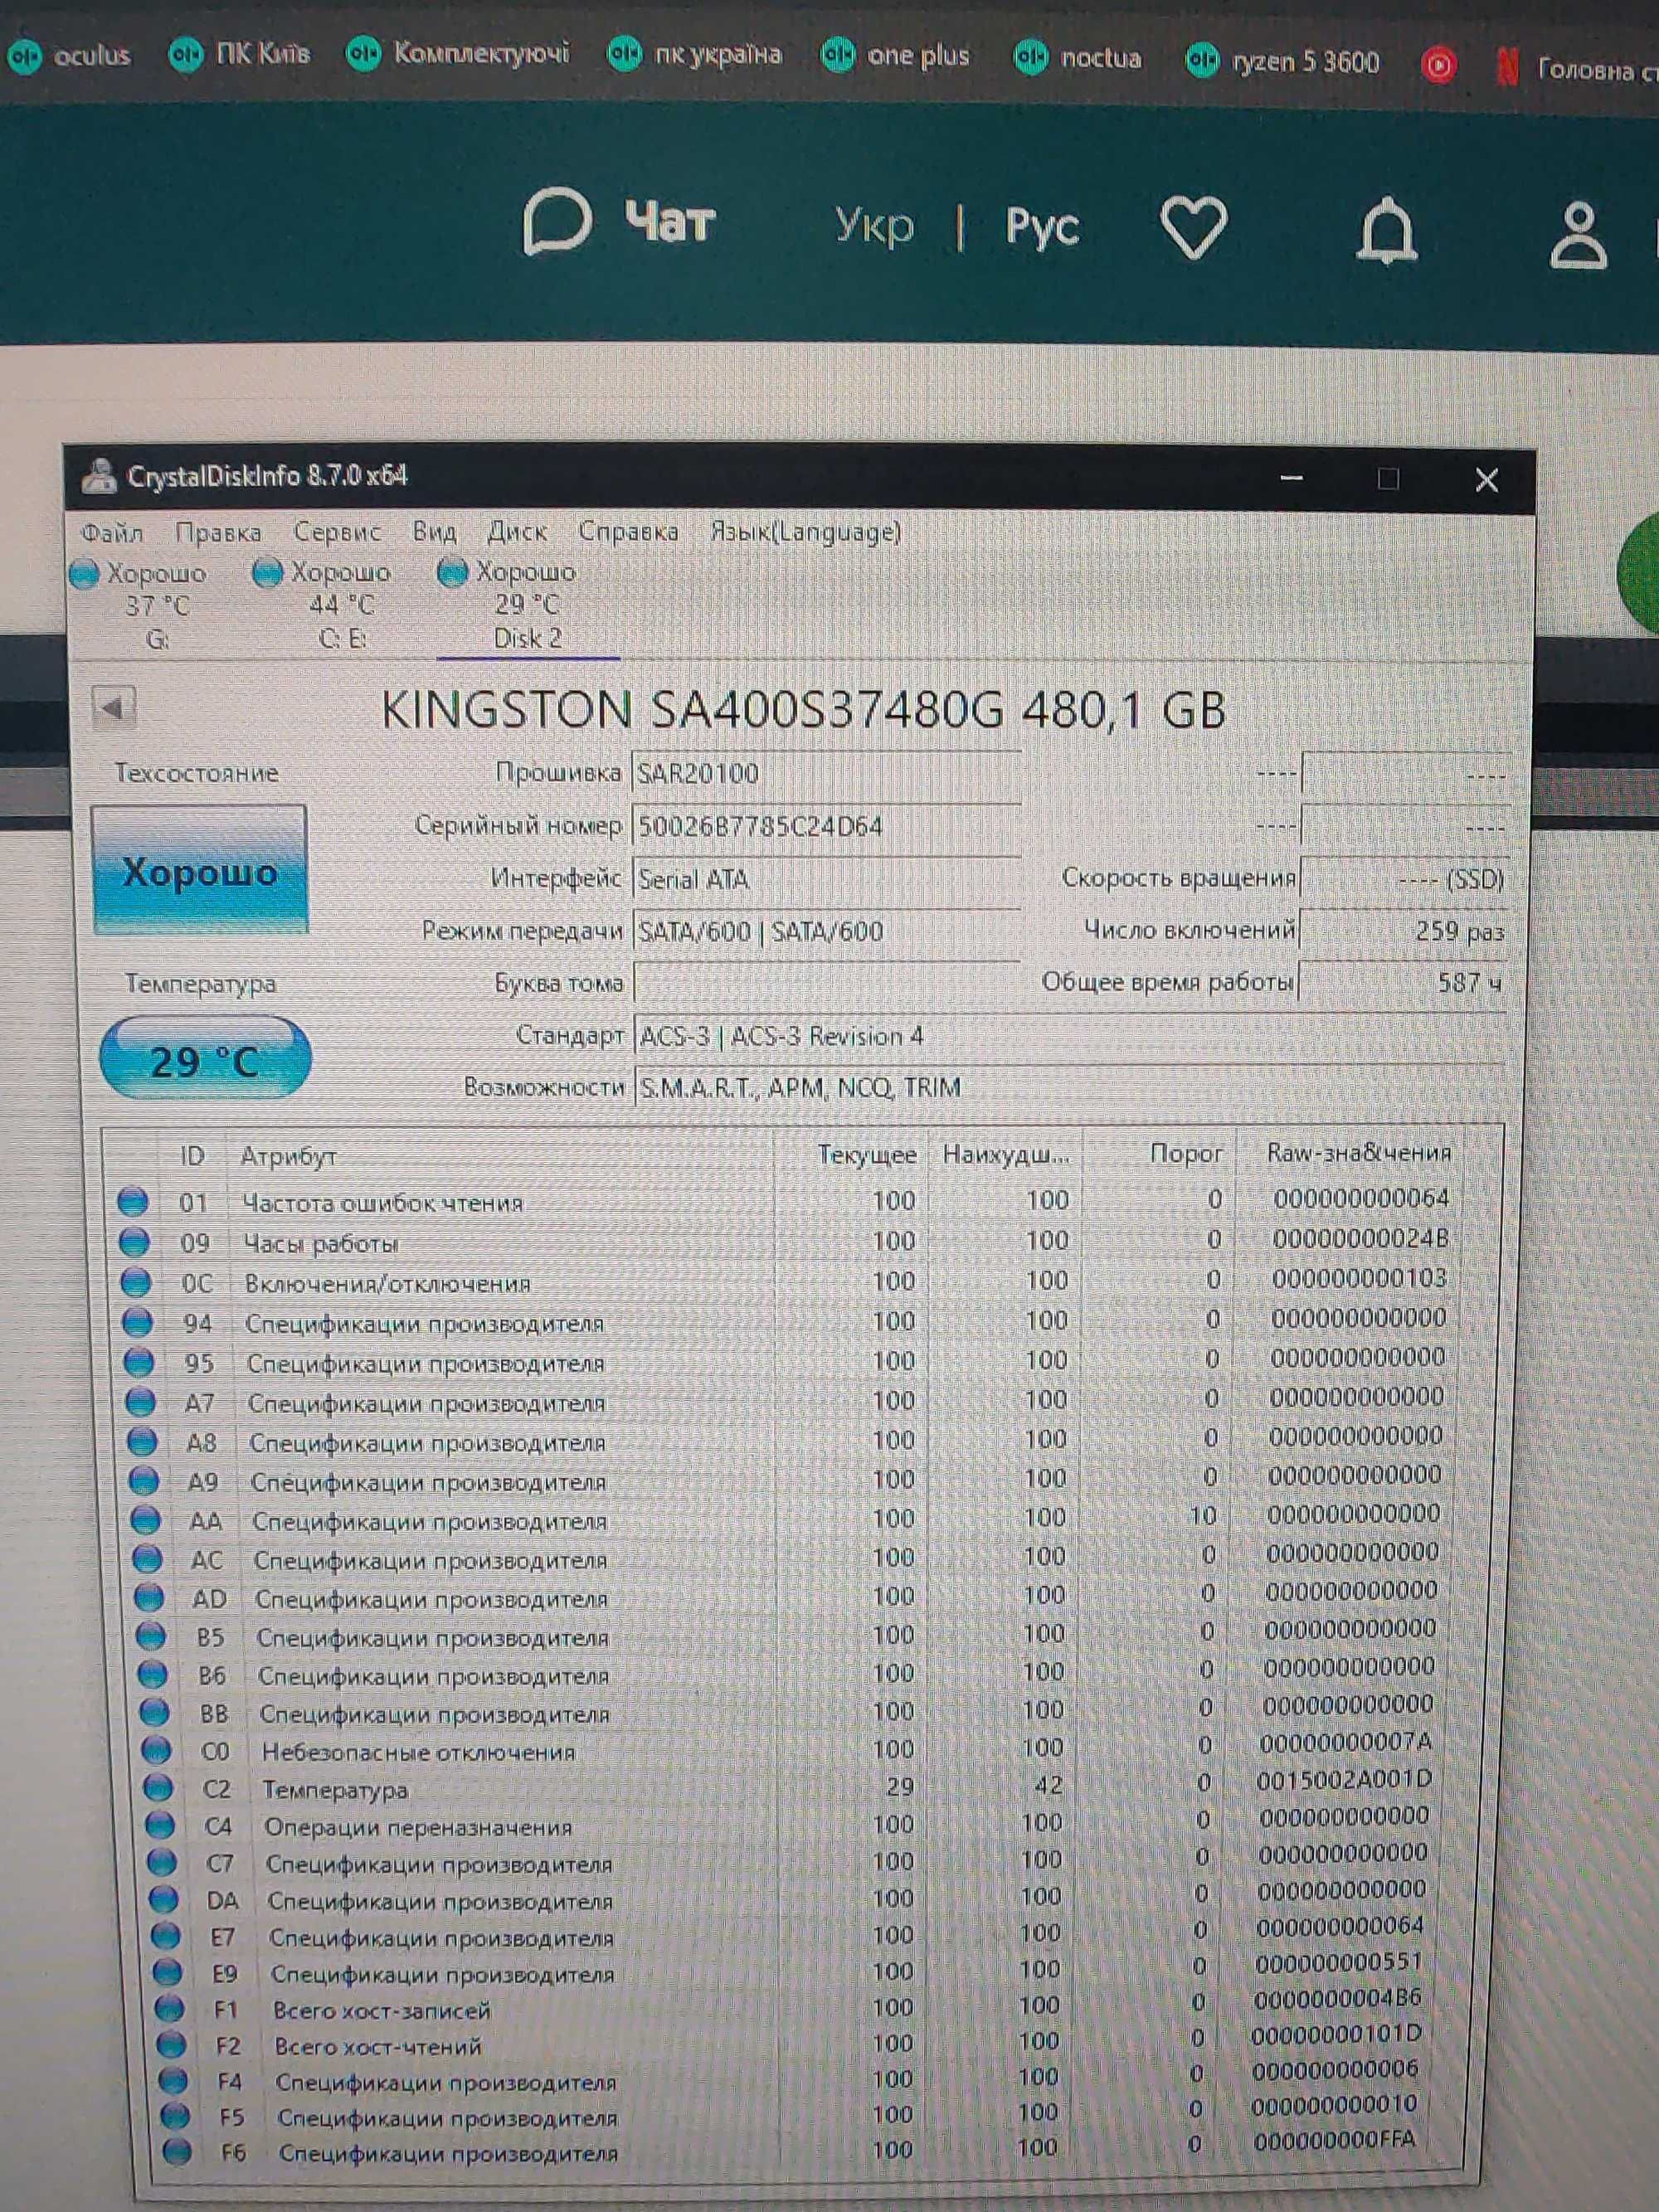Click the serial number field 50026B7785C24D64

tap(826, 827)
